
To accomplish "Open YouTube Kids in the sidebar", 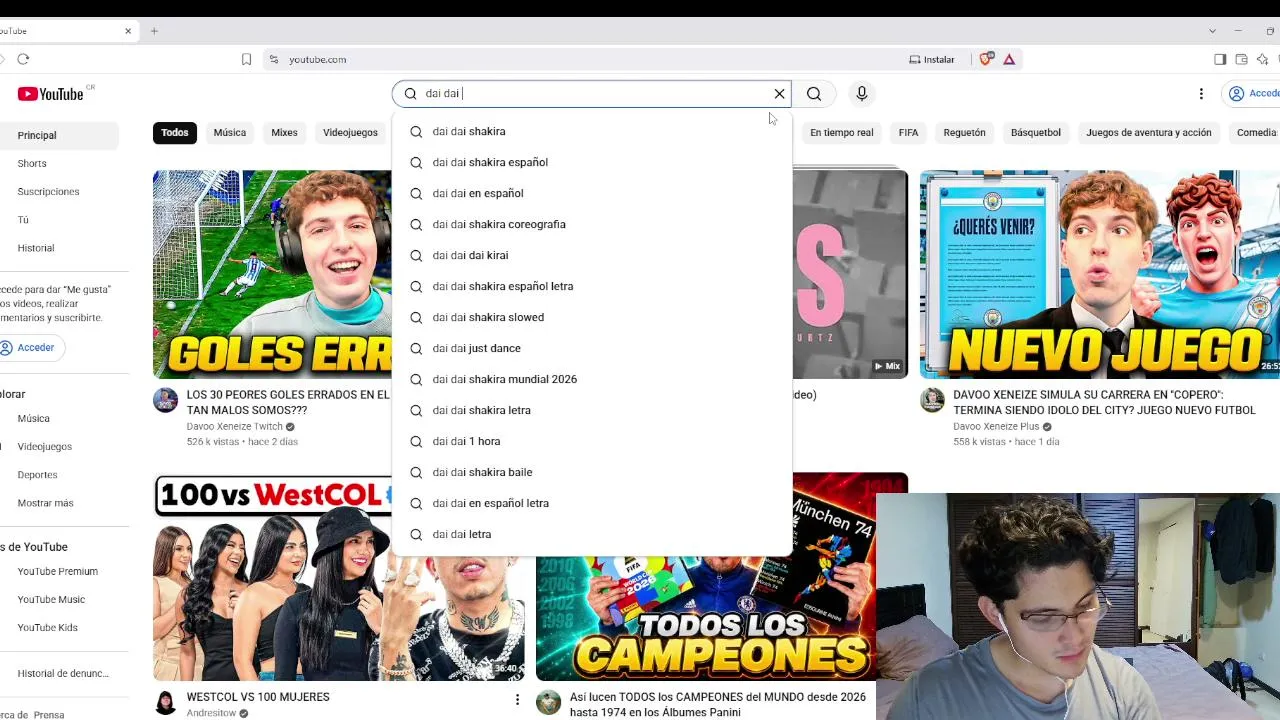I will (x=59, y=627).
